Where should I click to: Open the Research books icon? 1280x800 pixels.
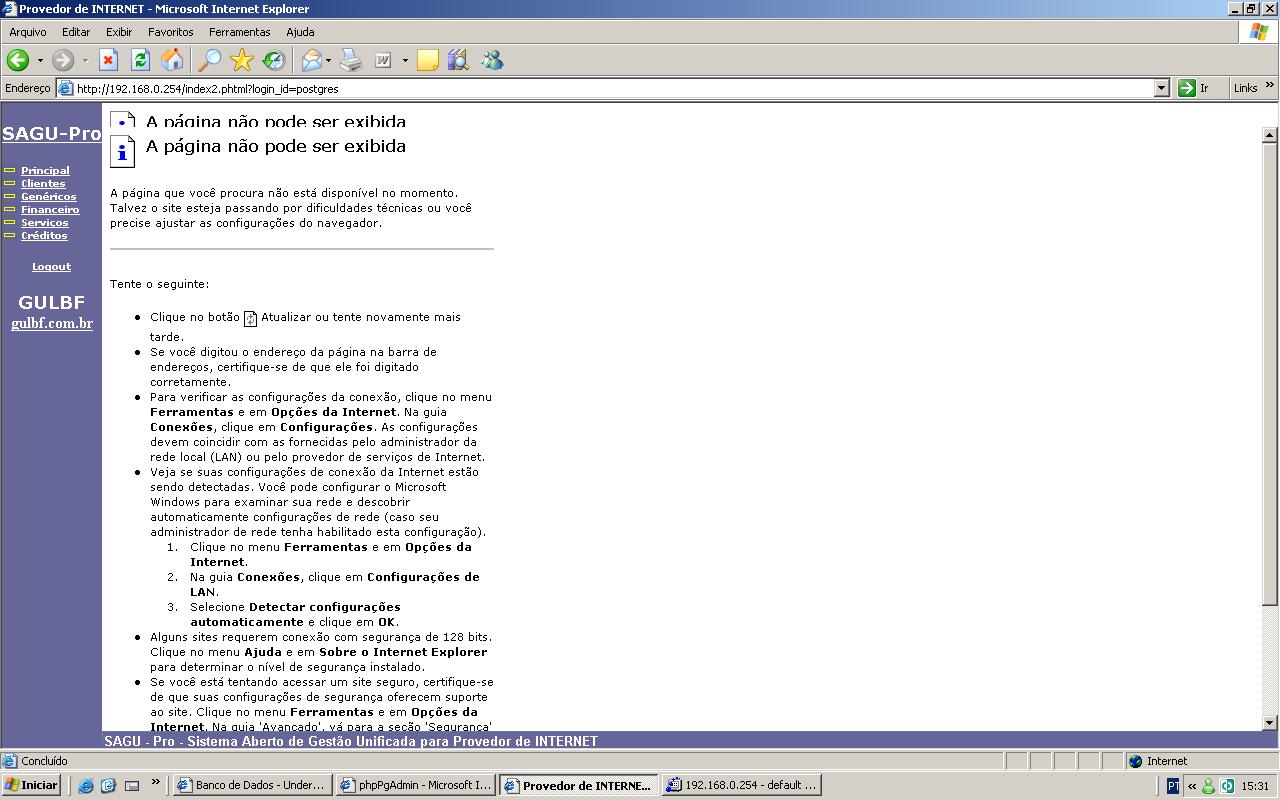coord(458,61)
